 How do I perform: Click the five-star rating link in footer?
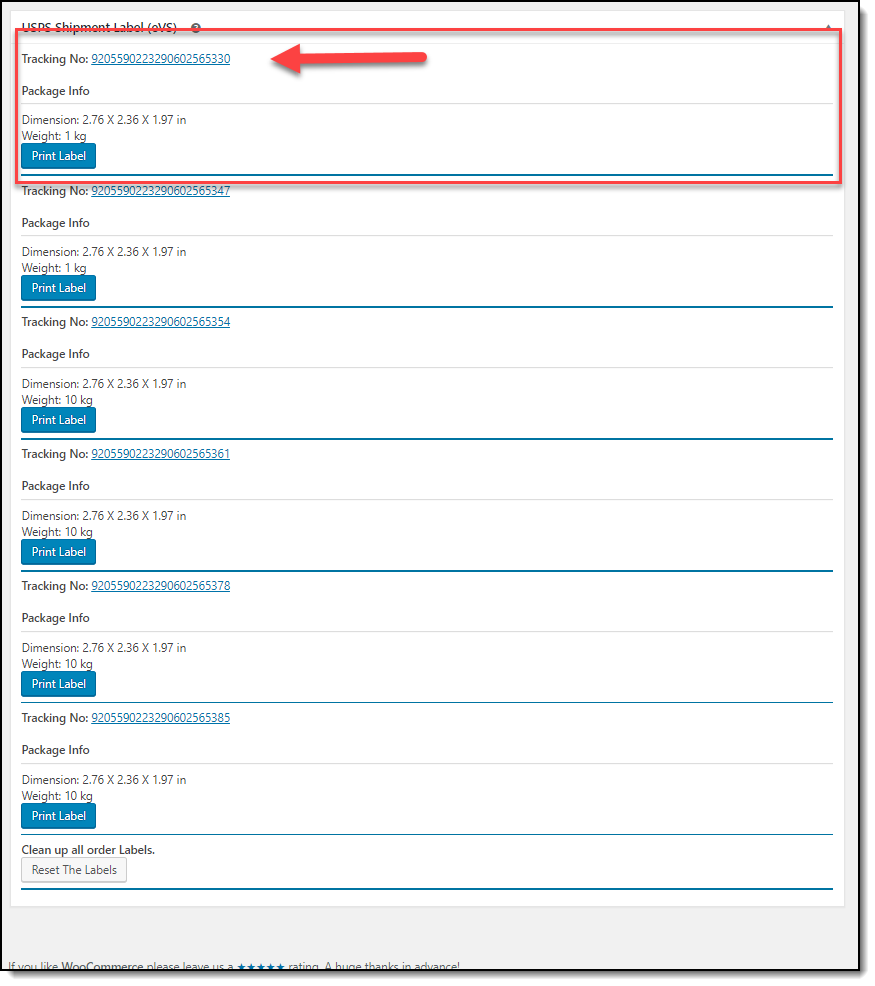pos(260,967)
